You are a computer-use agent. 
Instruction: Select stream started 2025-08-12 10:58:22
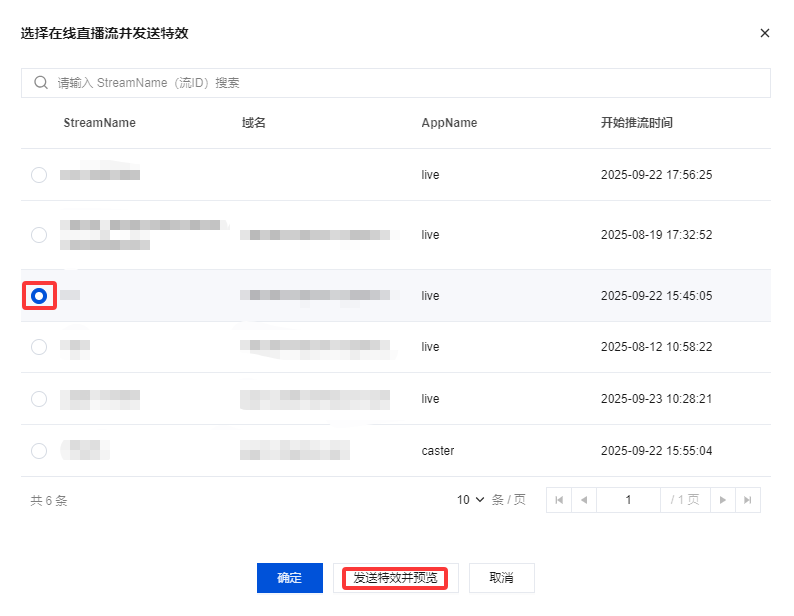point(39,347)
